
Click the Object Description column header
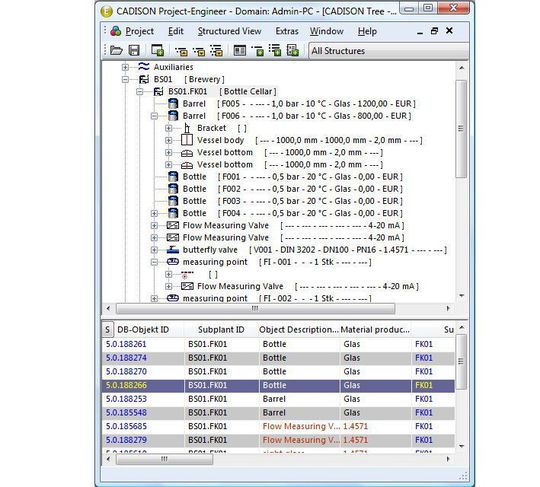tap(299, 330)
